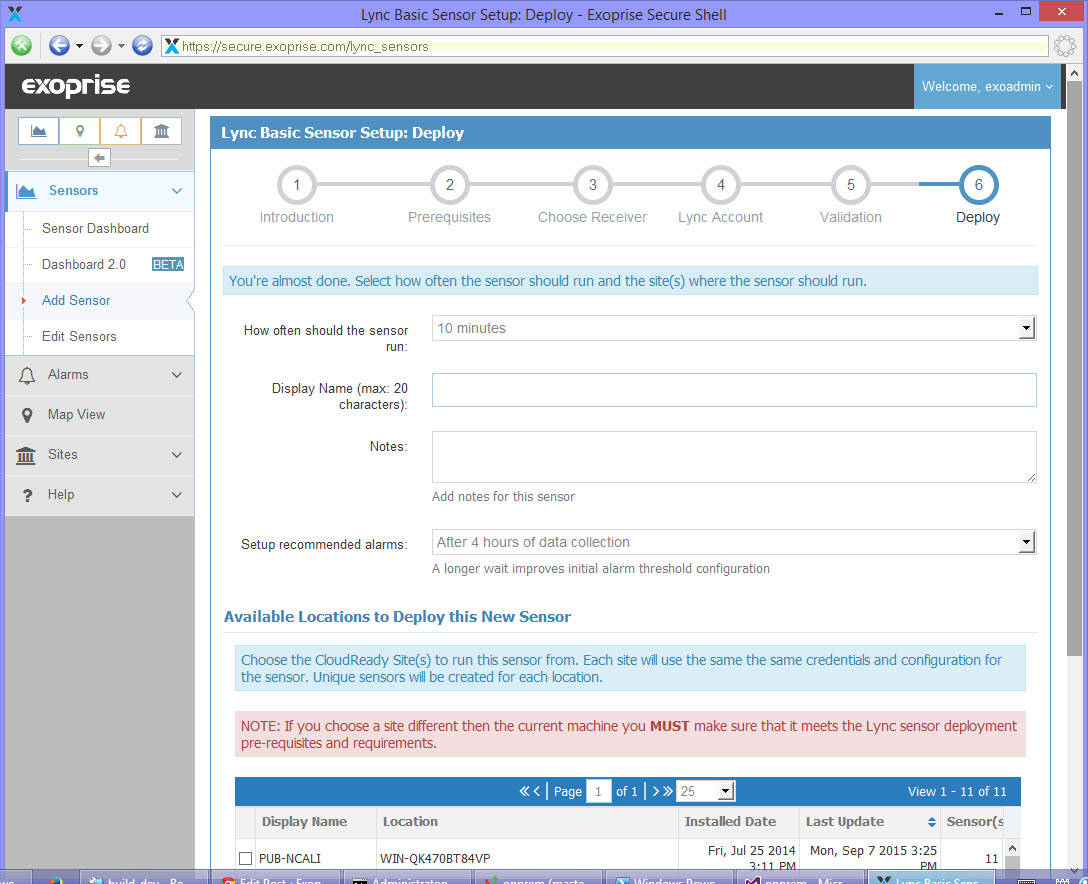Open Setup recommended alarms dropdown
Screen dimensions: 1088x884
(x=734, y=542)
